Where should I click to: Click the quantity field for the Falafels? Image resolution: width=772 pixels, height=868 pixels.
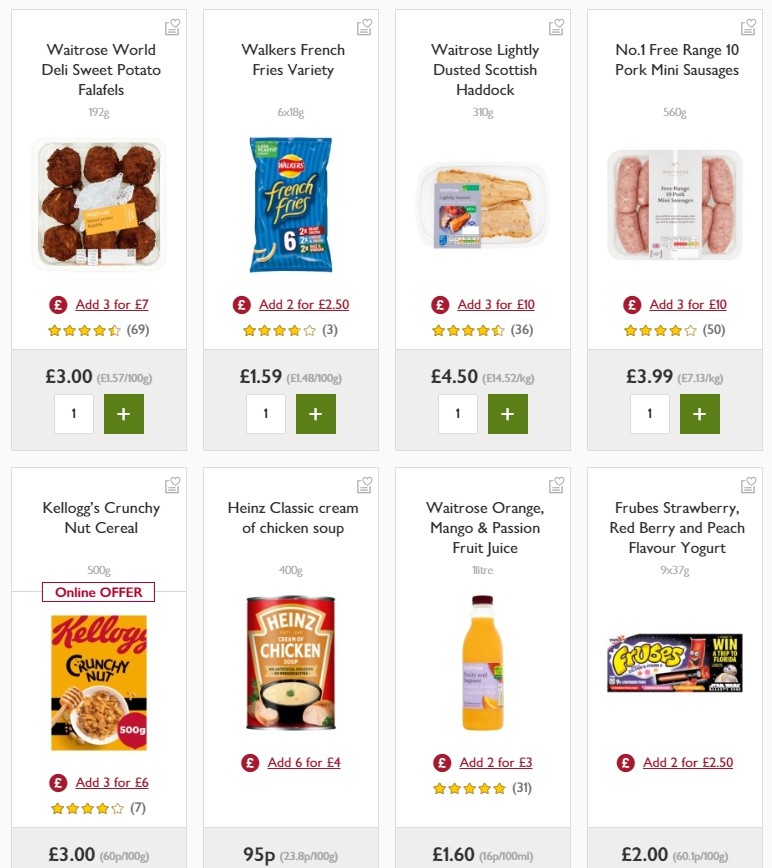click(x=73, y=413)
